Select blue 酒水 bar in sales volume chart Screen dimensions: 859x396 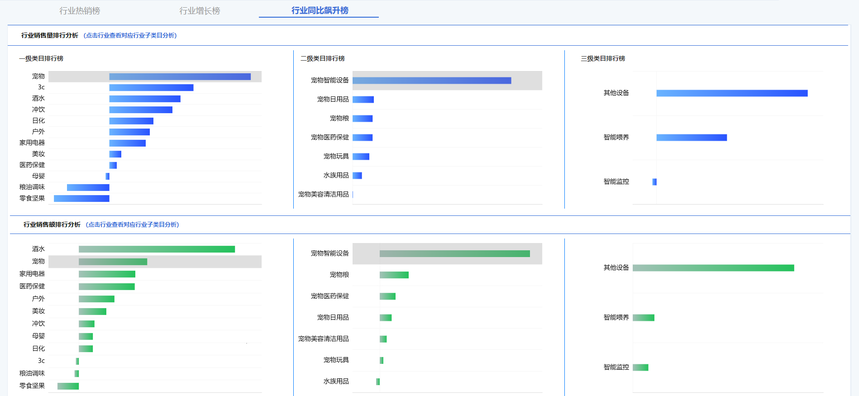pyautogui.click(x=145, y=99)
